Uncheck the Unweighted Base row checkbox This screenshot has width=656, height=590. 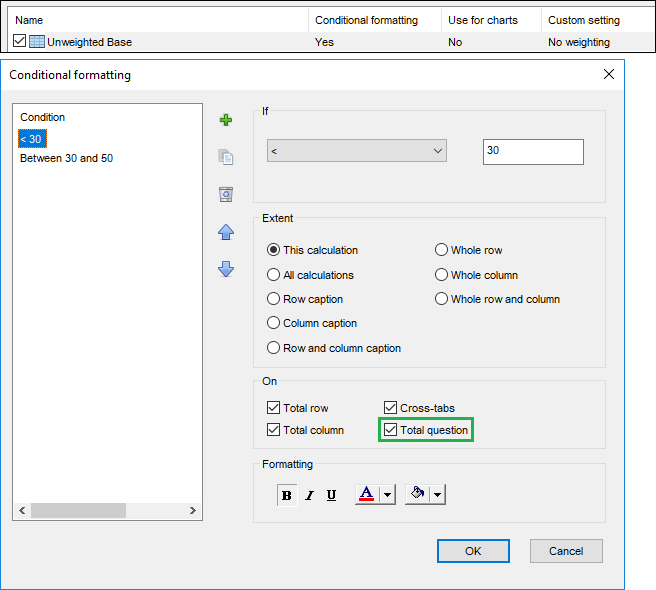[19, 41]
